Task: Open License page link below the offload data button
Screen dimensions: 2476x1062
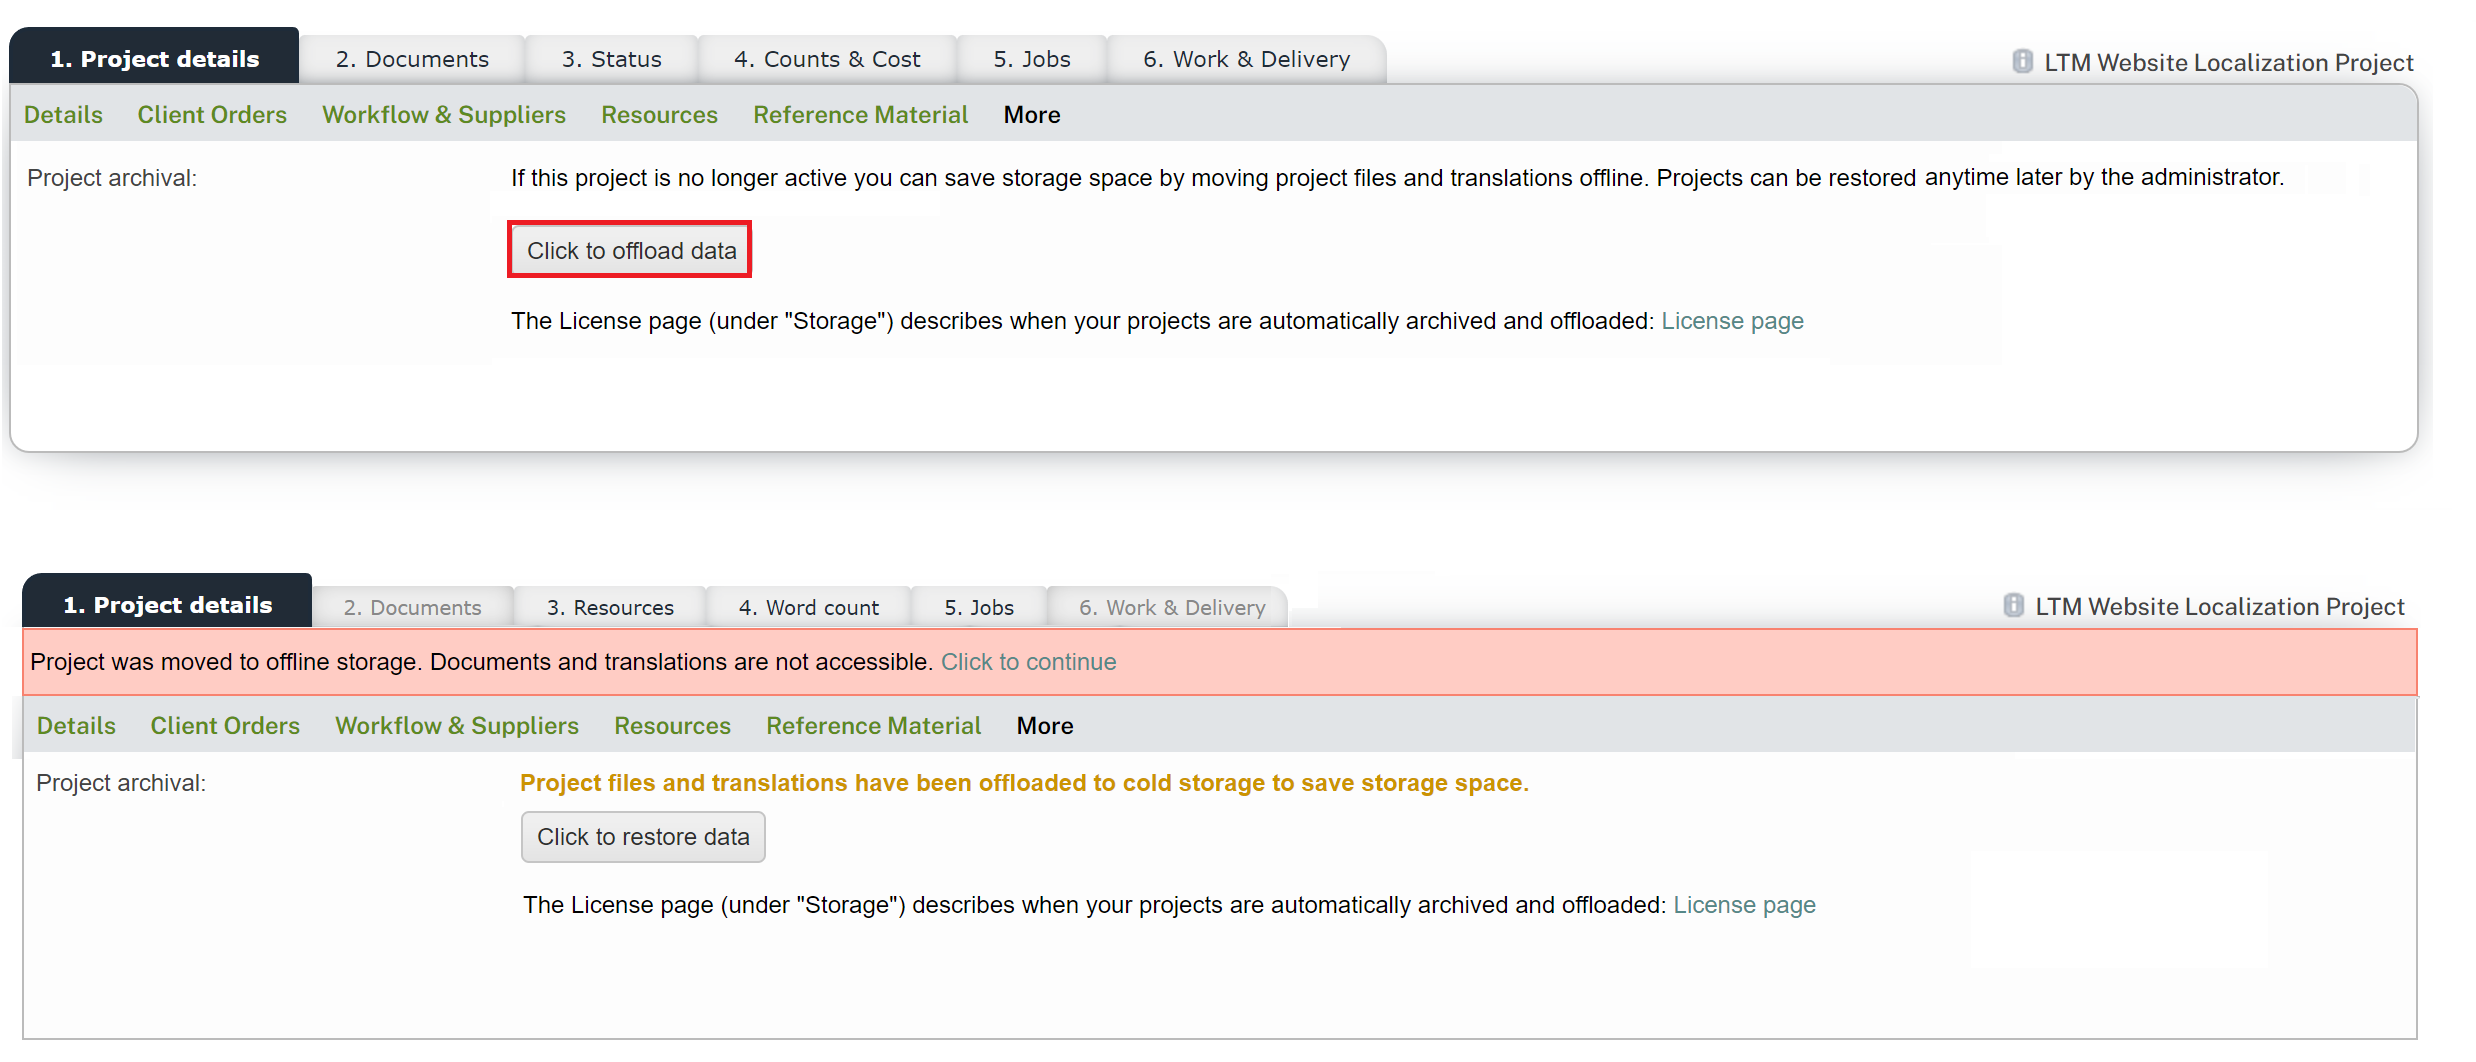Action: 1732,321
